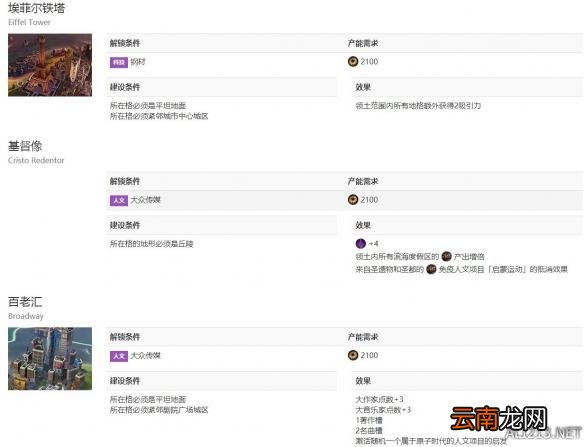584x447 pixels.
Task: Click the 产能需求 header under 埃菲尔铁塔
Action: point(363,43)
